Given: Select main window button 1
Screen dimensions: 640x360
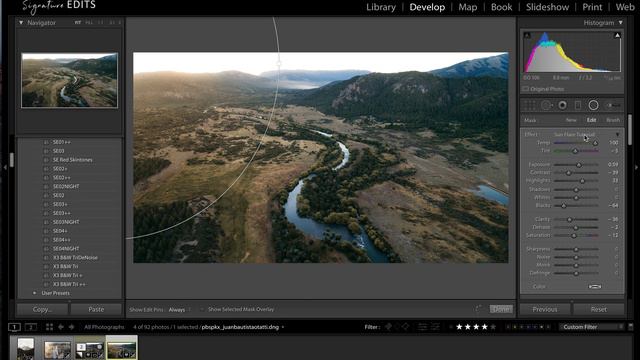Looking at the screenshot, I should click(x=14, y=327).
